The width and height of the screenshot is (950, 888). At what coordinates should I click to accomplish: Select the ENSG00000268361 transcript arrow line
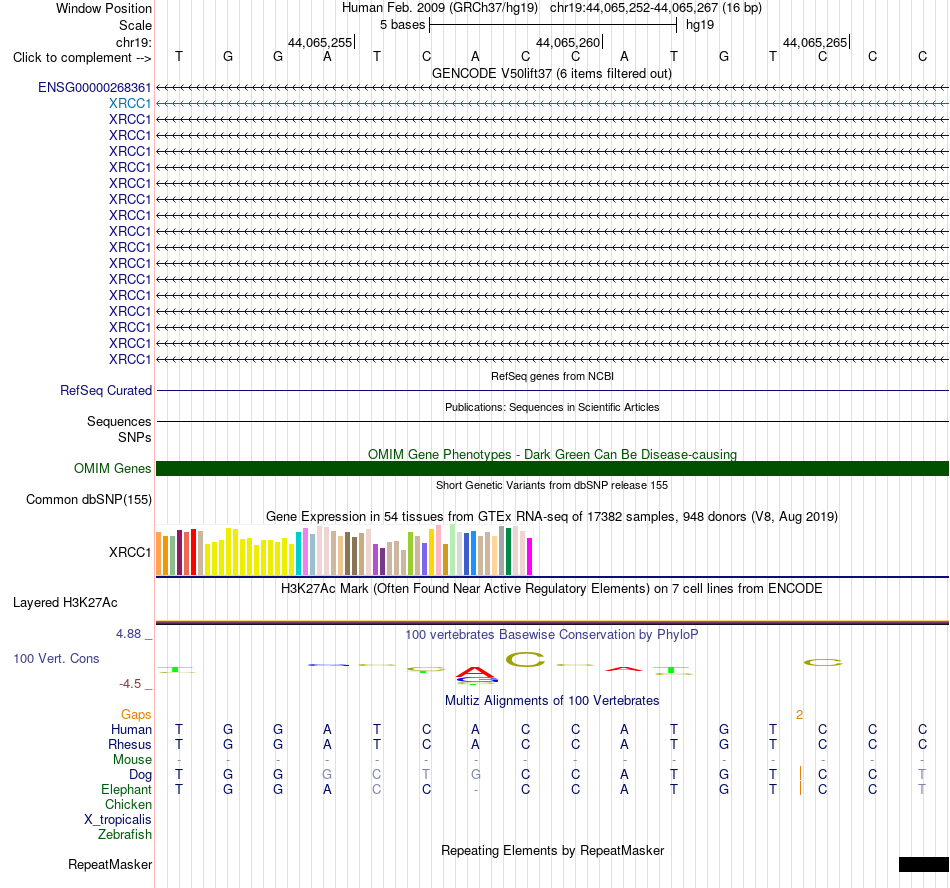click(x=552, y=88)
